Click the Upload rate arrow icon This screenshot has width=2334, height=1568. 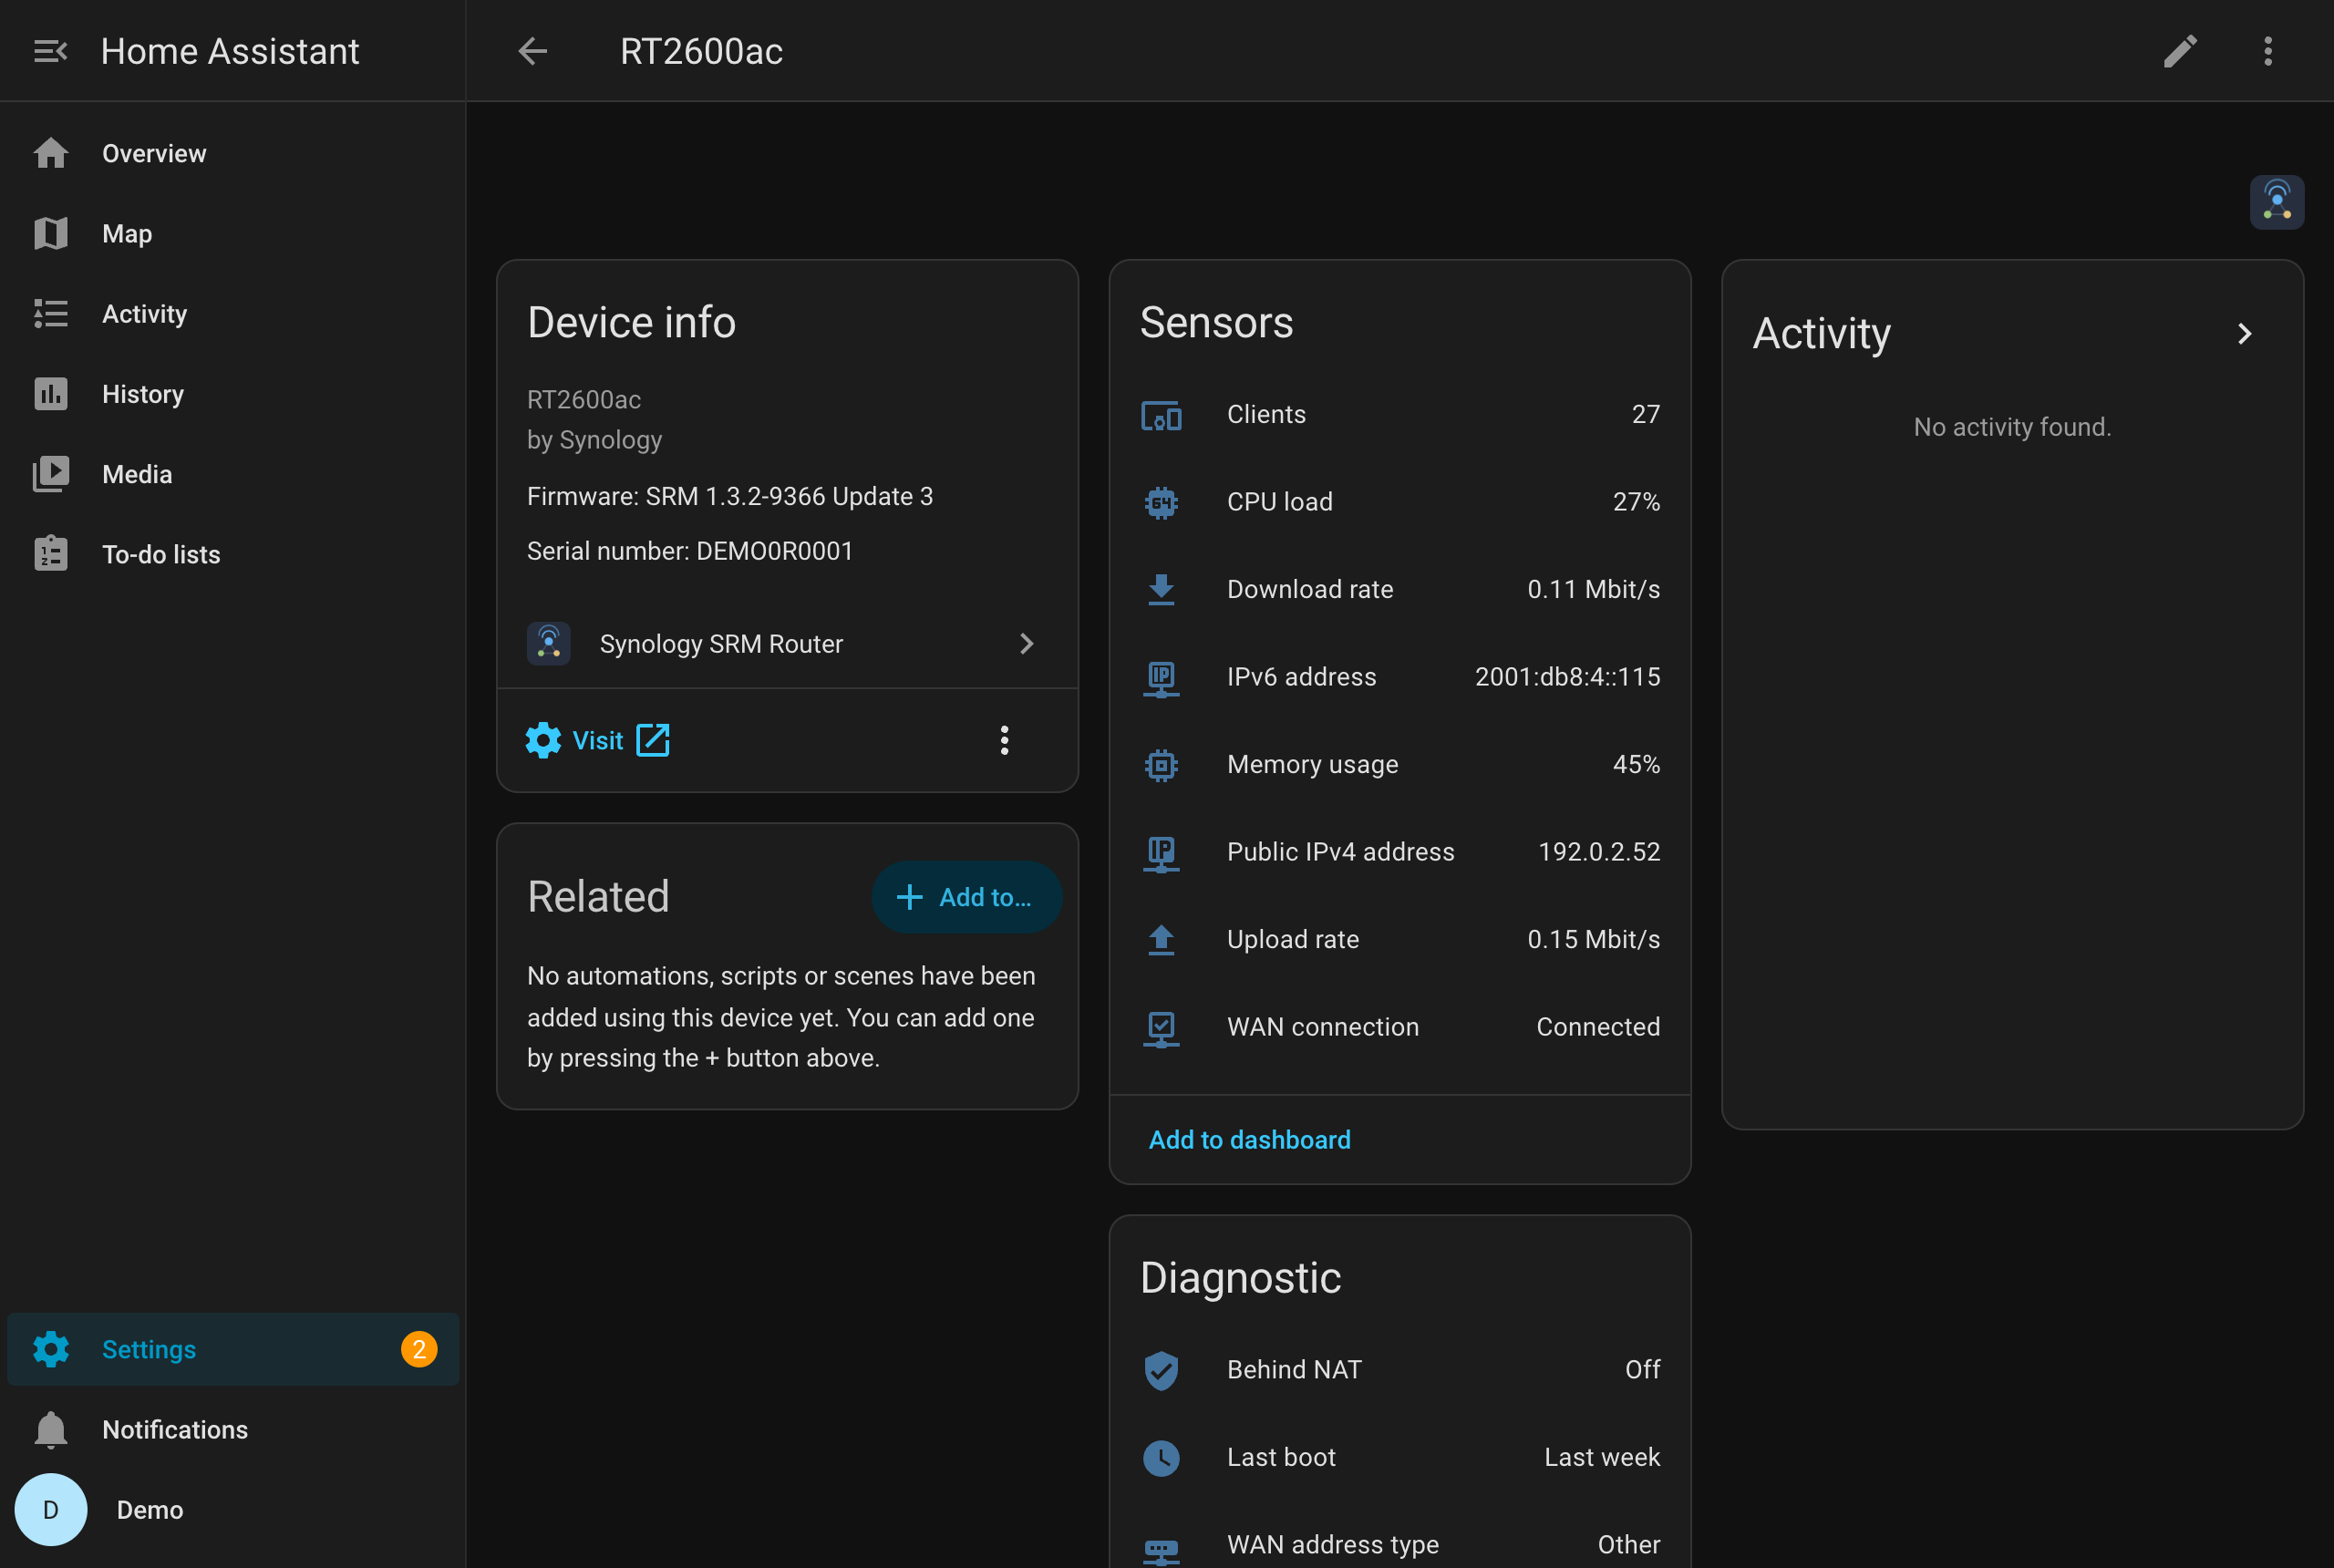(x=1161, y=939)
